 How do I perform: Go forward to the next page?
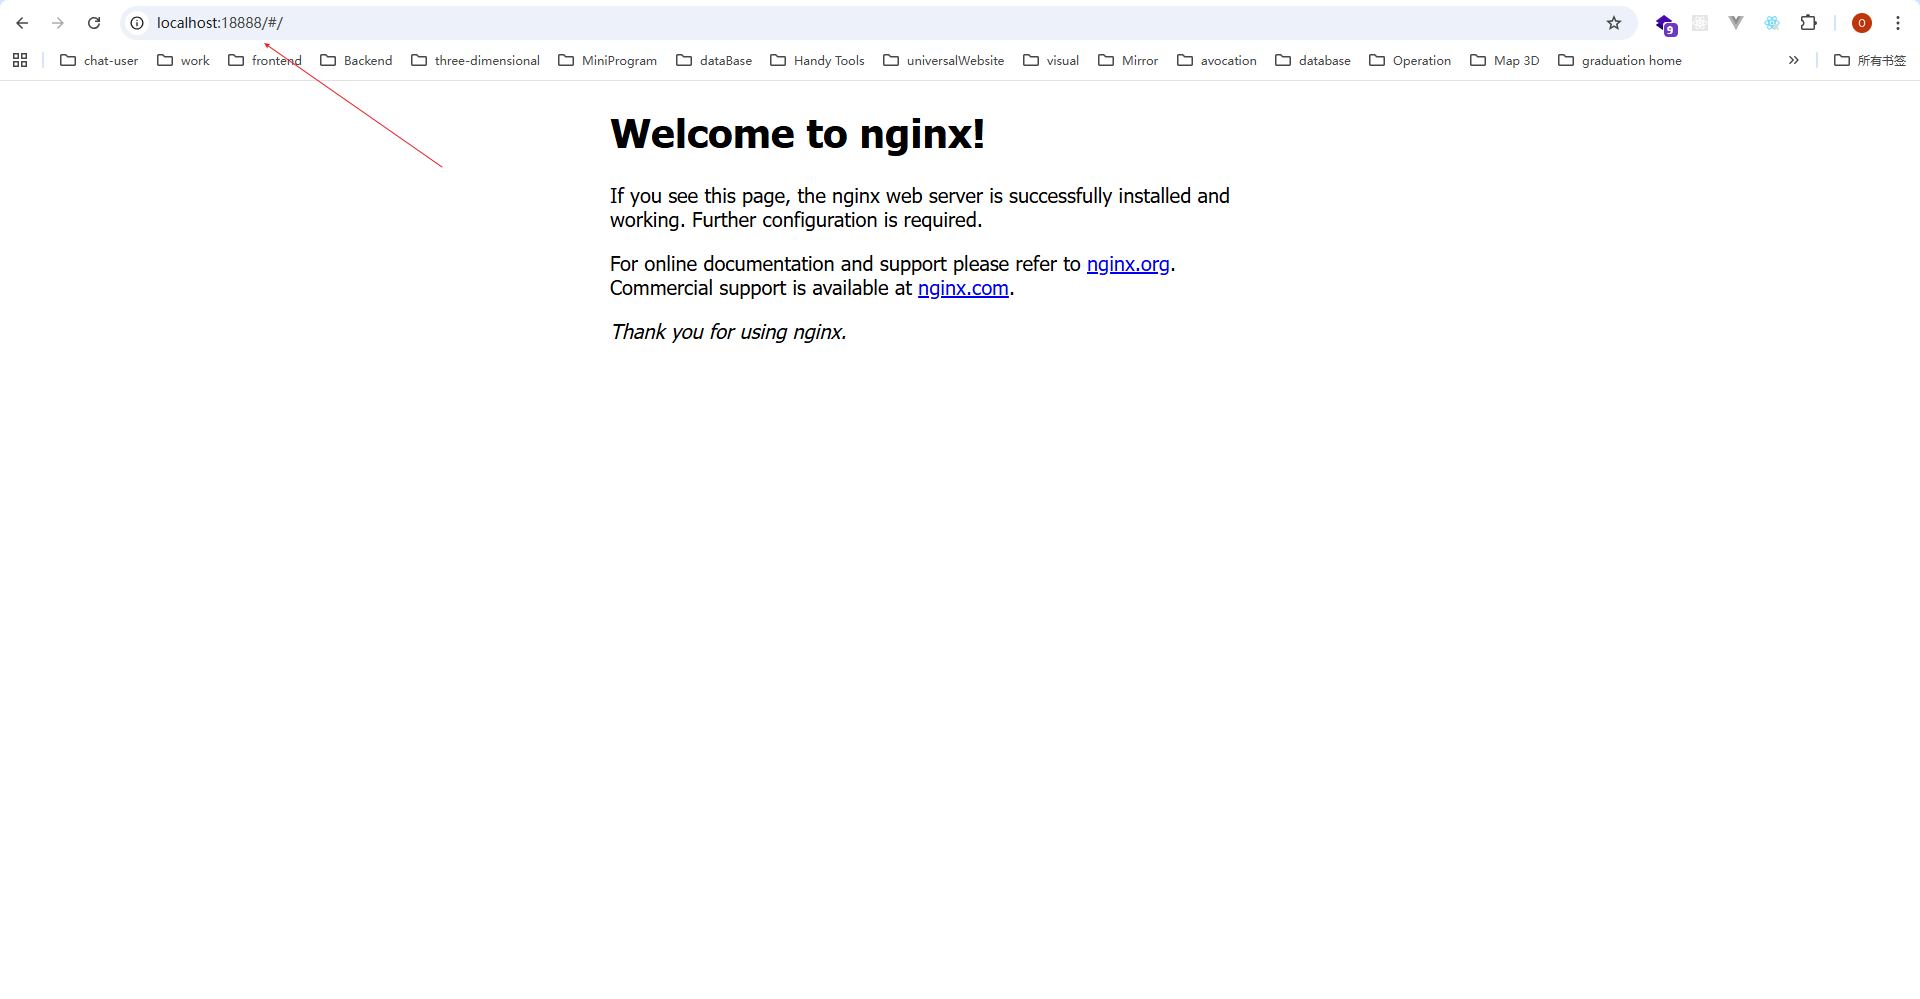(x=58, y=23)
